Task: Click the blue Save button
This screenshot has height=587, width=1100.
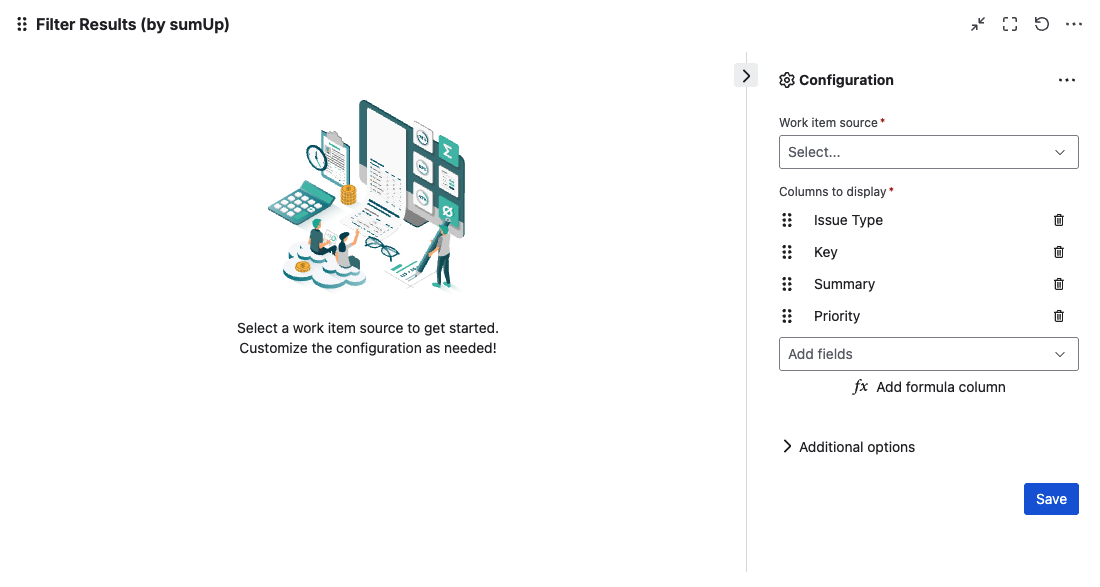Action: (x=1051, y=499)
